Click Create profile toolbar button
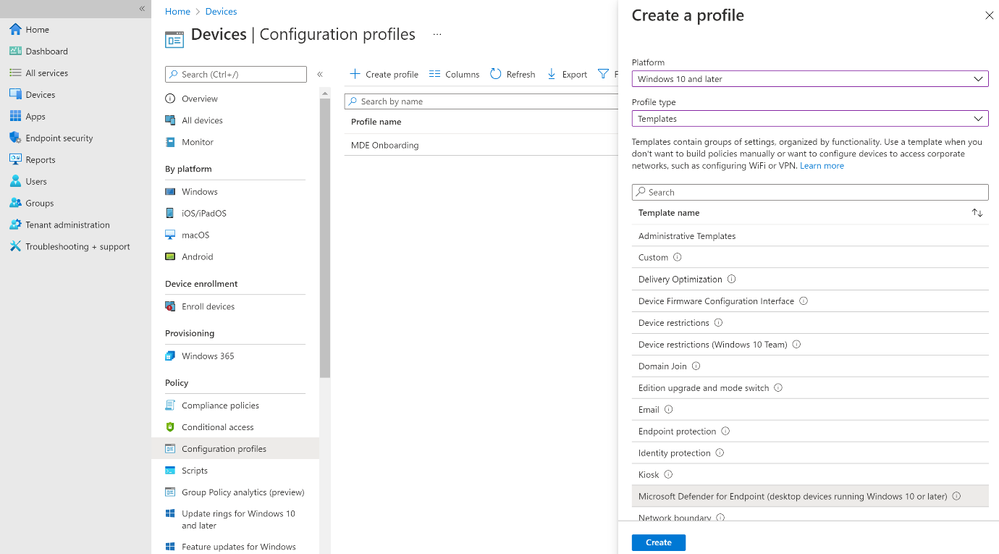This screenshot has width=999, height=554. coord(384,75)
